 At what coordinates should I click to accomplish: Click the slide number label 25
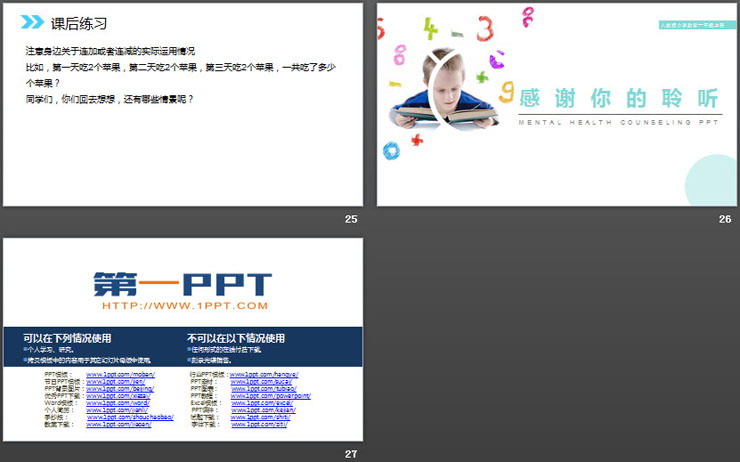pyautogui.click(x=351, y=219)
